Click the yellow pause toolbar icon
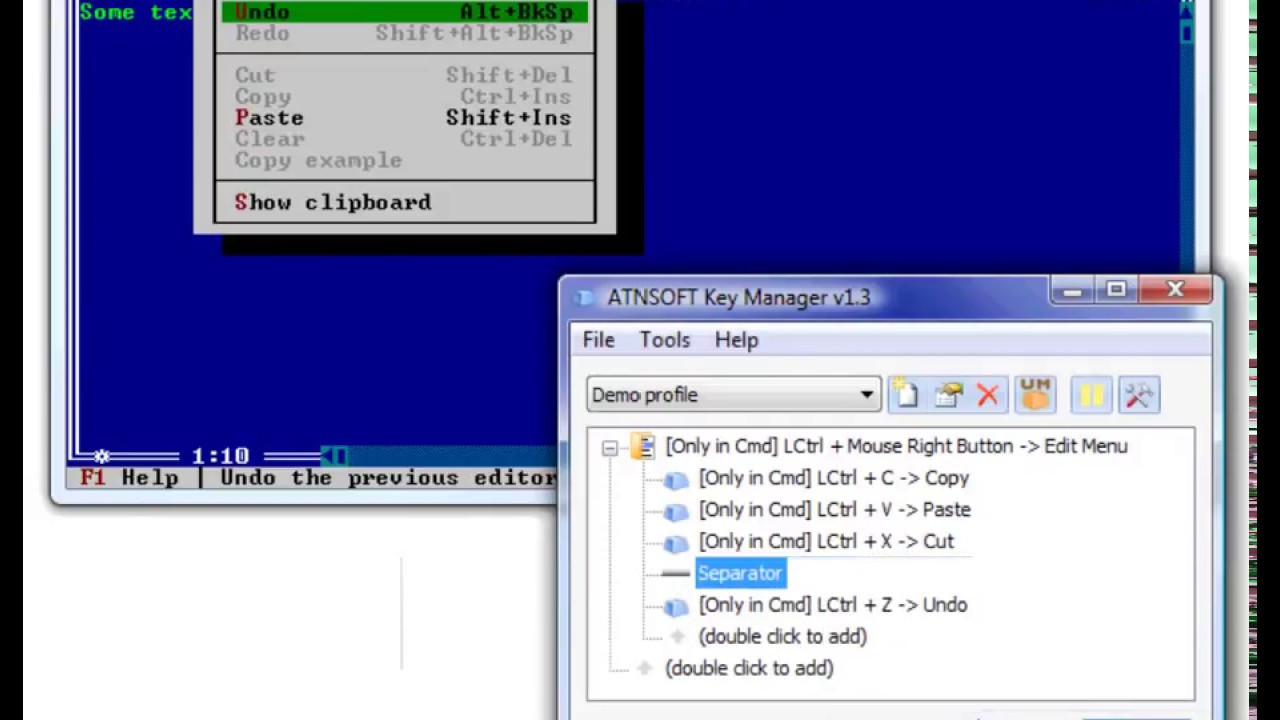Image resolution: width=1280 pixels, height=720 pixels. click(x=1090, y=395)
